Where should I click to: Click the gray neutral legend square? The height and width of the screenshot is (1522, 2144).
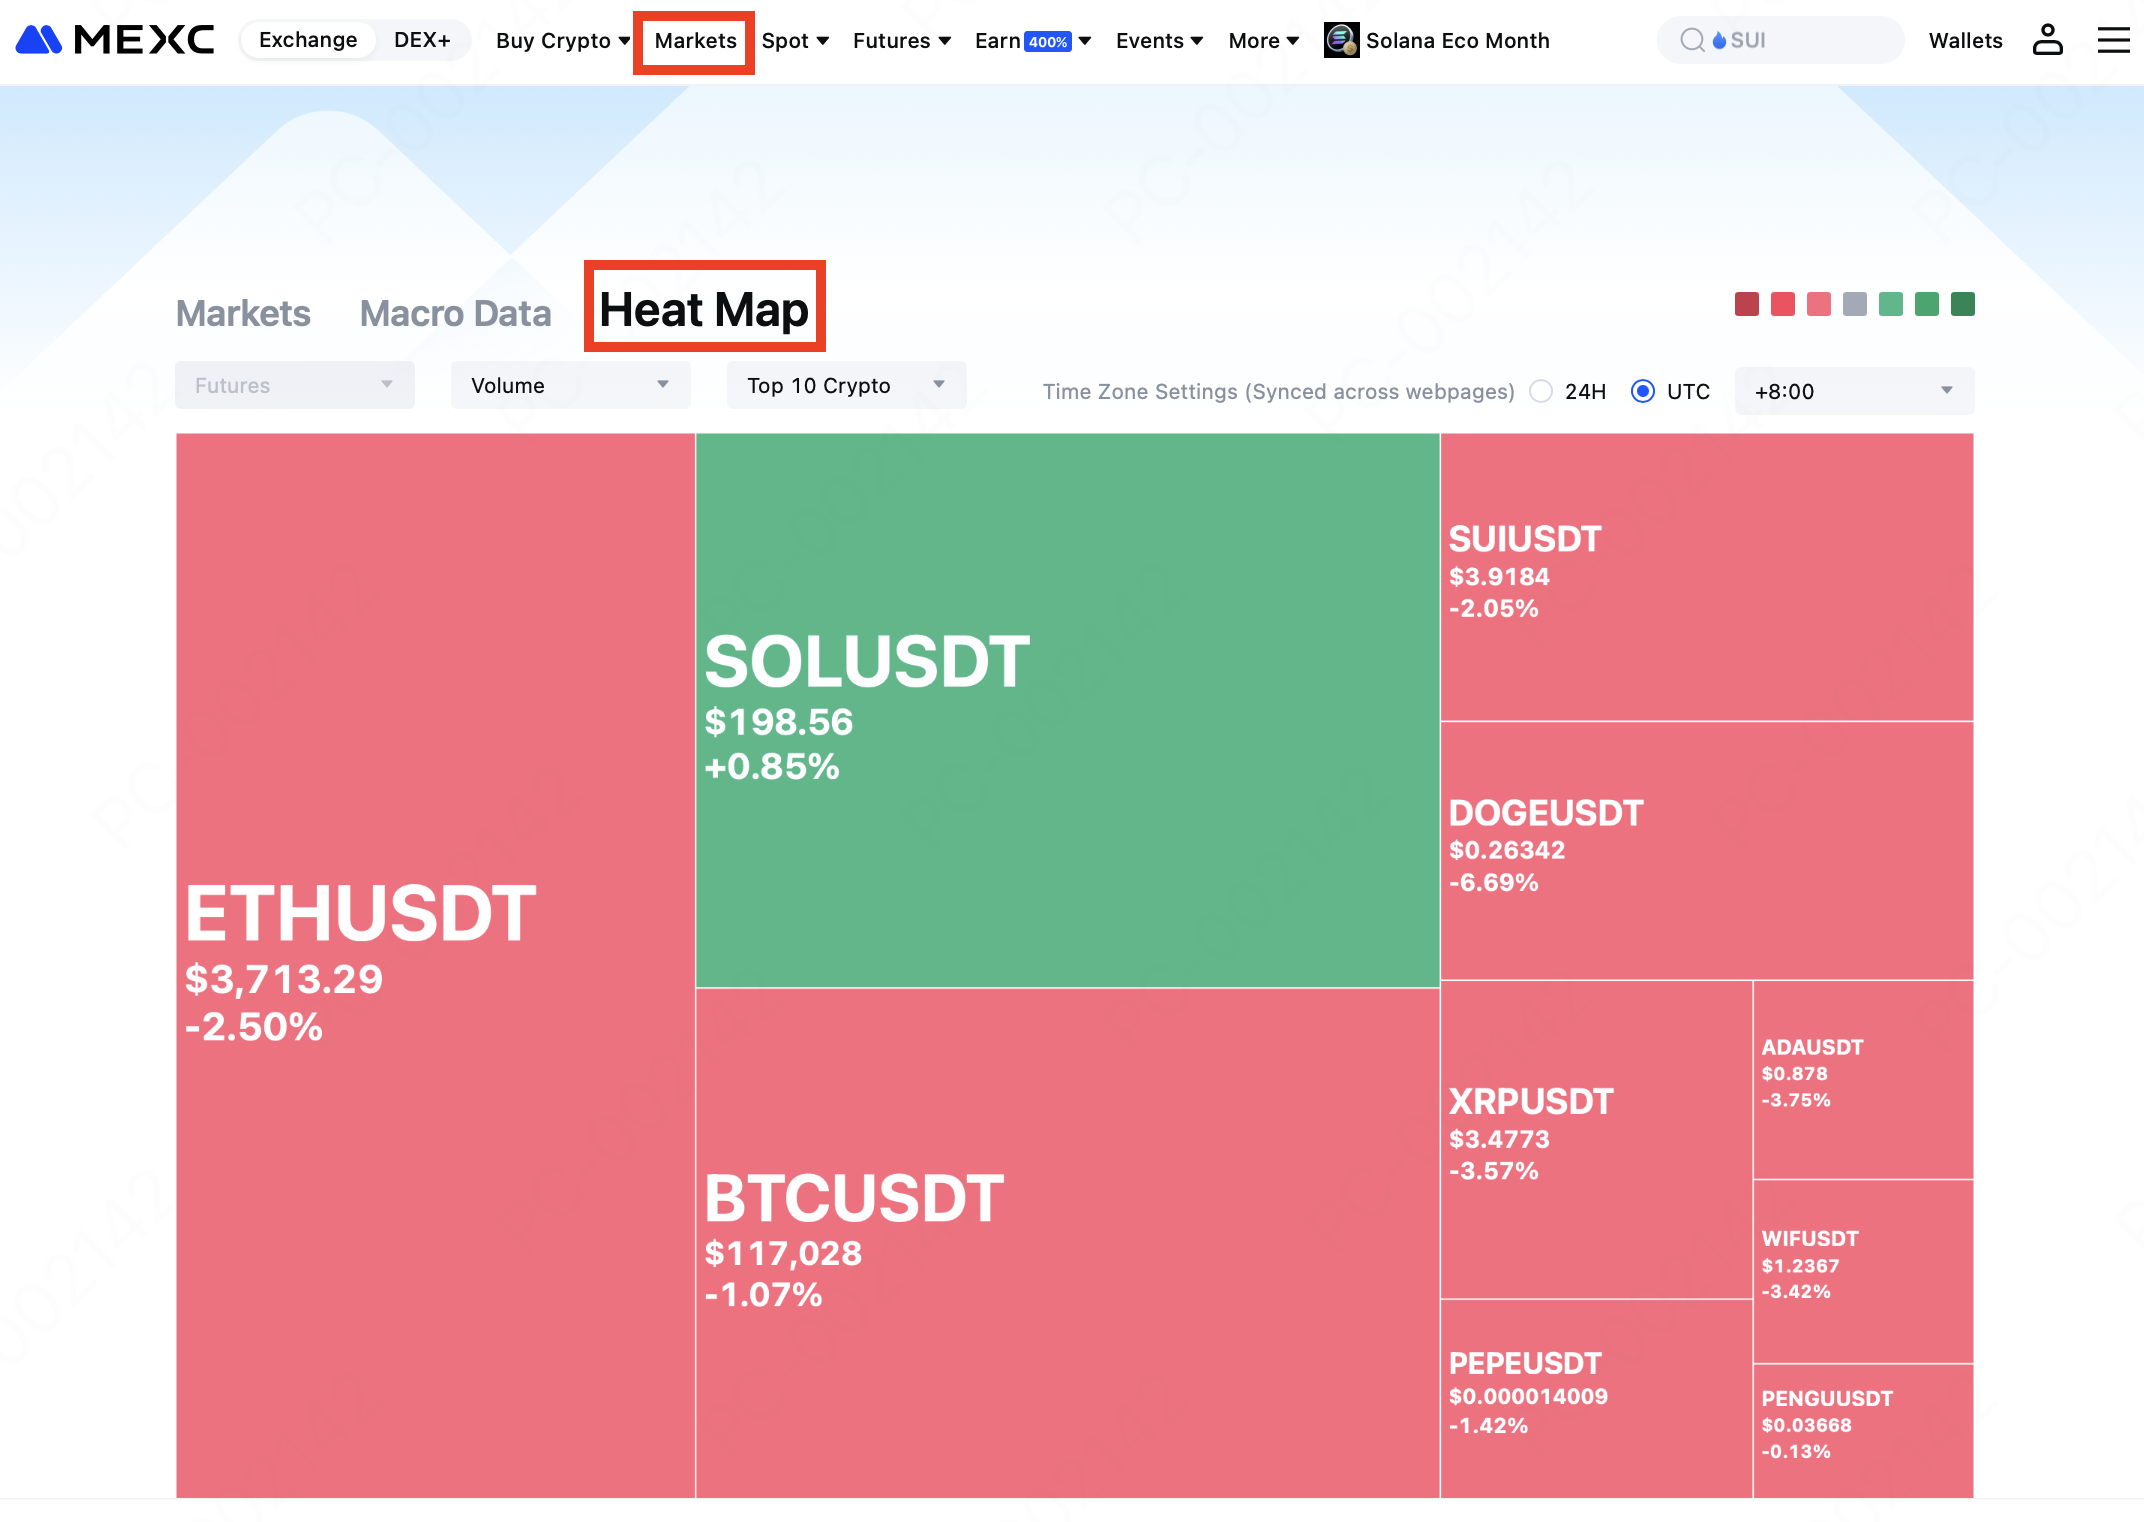(1854, 304)
